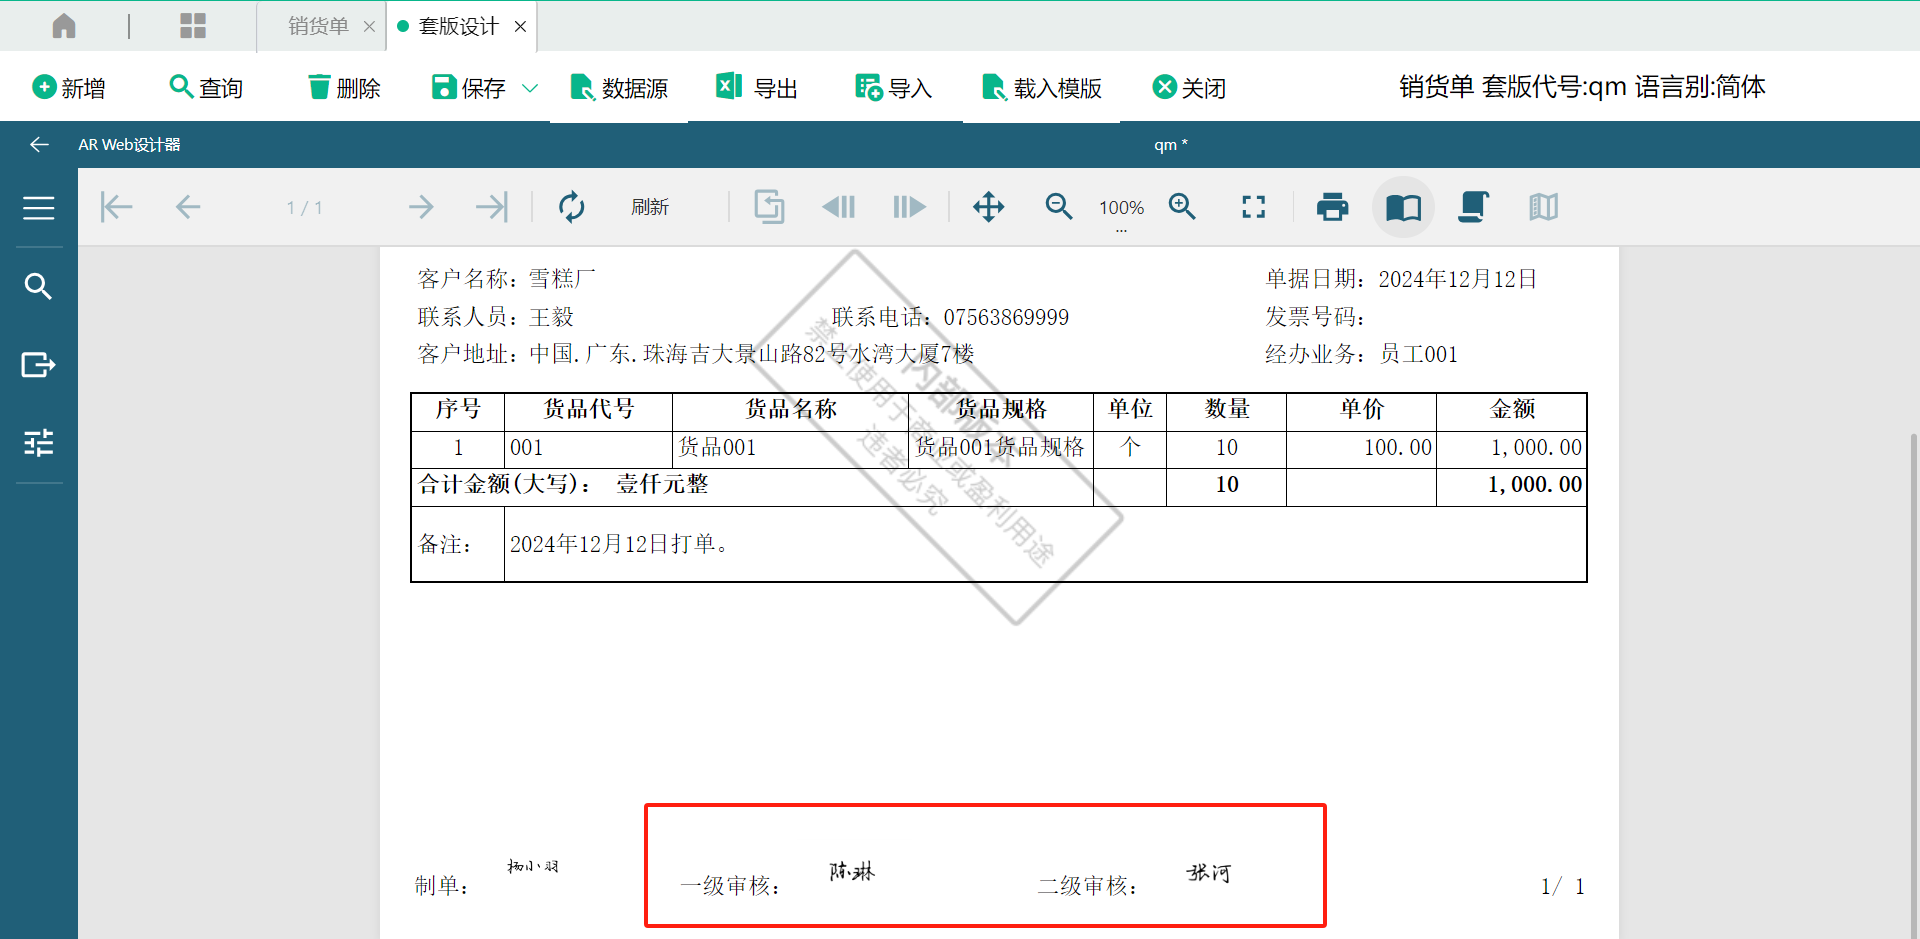Click the refresh circular arrow icon

pyautogui.click(x=571, y=207)
